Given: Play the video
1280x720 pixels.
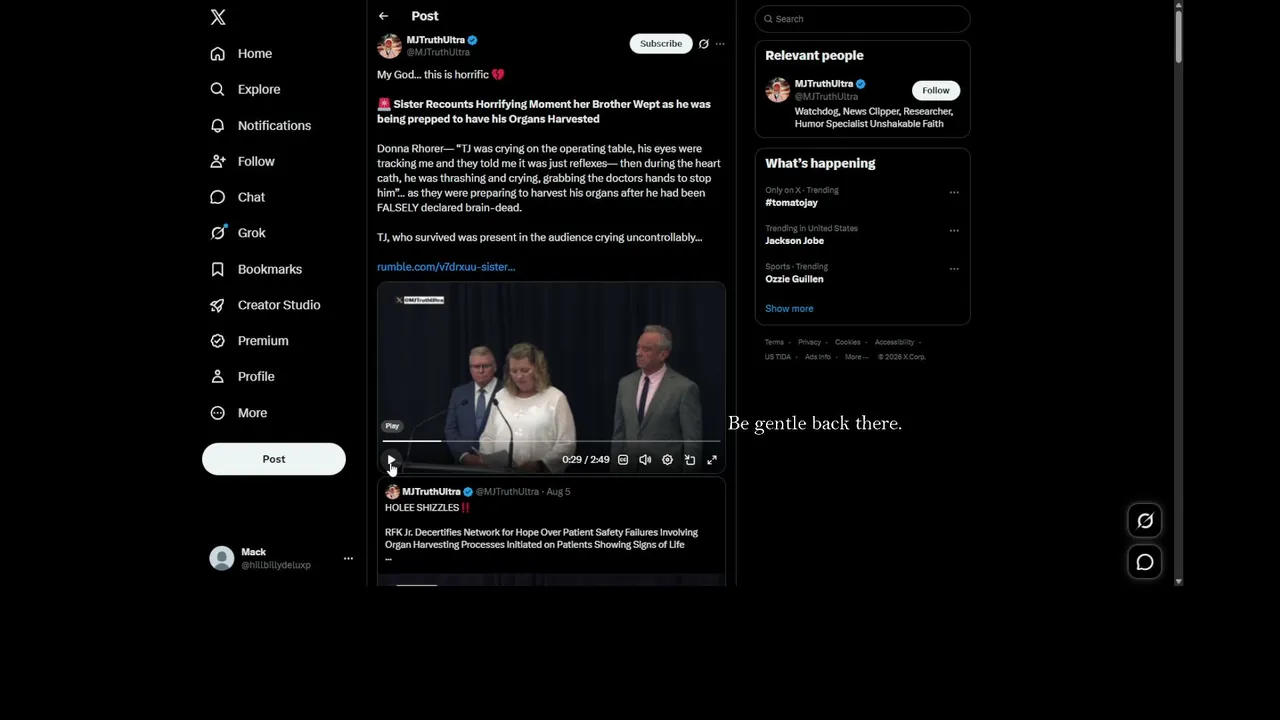Looking at the screenshot, I should [391, 460].
